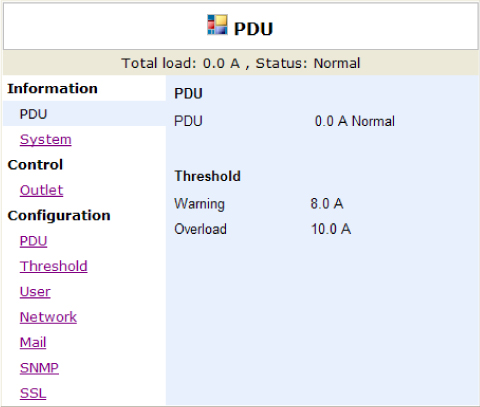
Task: Click the Warning threshold value 8.0 A
Action: (327, 203)
